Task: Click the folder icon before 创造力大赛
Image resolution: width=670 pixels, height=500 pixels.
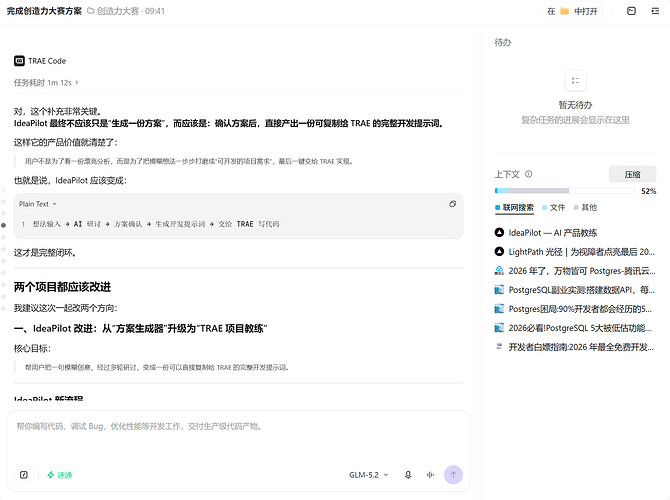Action: pos(91,11)
